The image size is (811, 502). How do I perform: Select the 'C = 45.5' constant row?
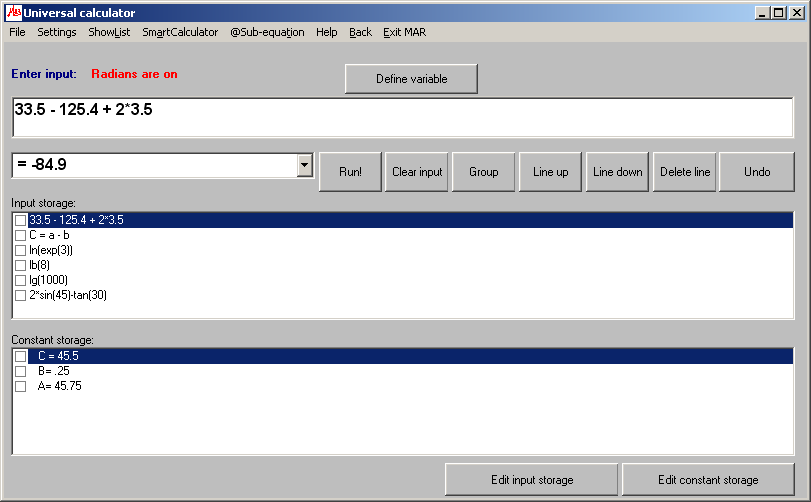(410, 356)
